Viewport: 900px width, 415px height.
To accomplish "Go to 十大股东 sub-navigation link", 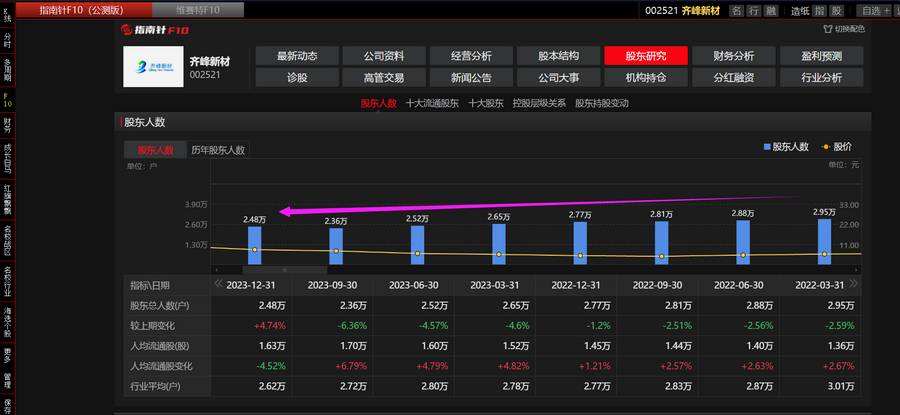I will pyautogui.click(x=486, y=103).
